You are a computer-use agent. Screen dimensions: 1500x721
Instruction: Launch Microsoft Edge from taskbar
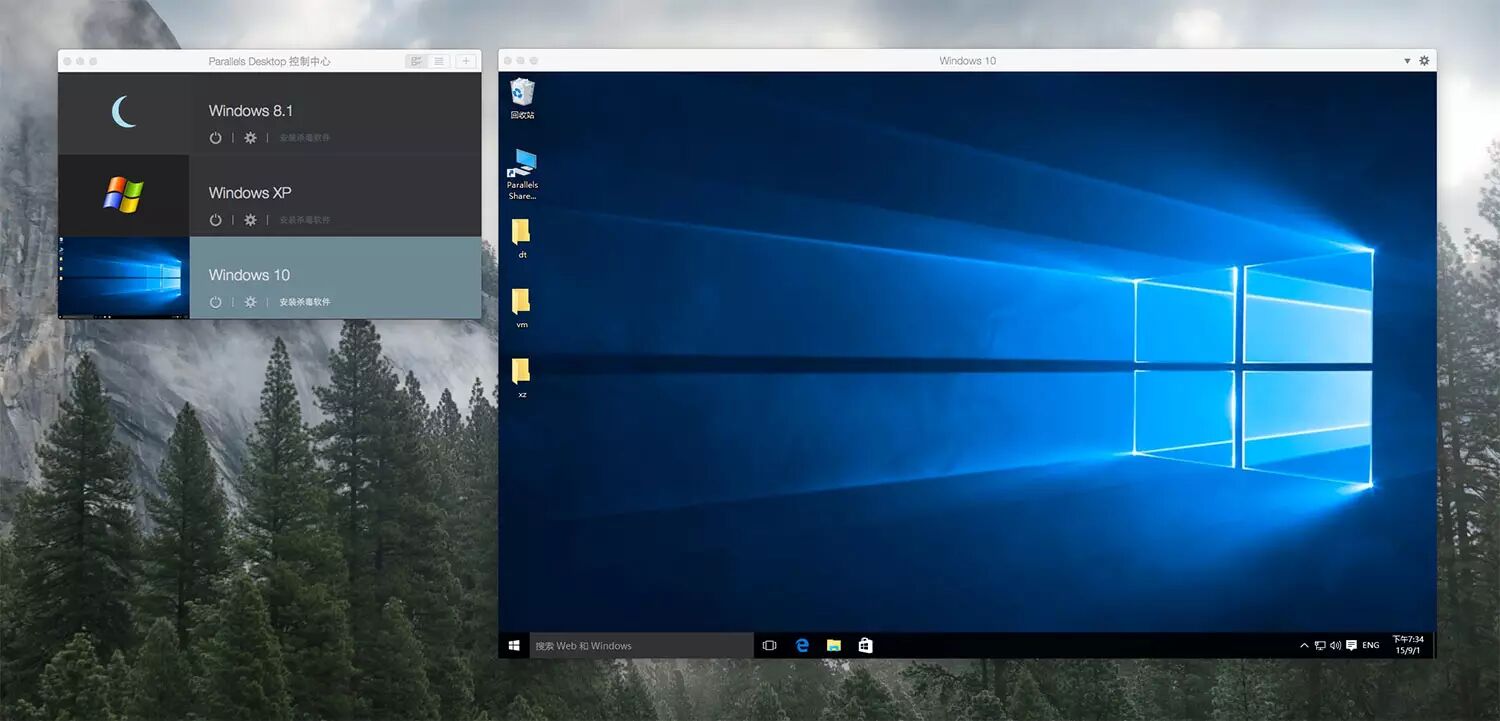[801, 646]
